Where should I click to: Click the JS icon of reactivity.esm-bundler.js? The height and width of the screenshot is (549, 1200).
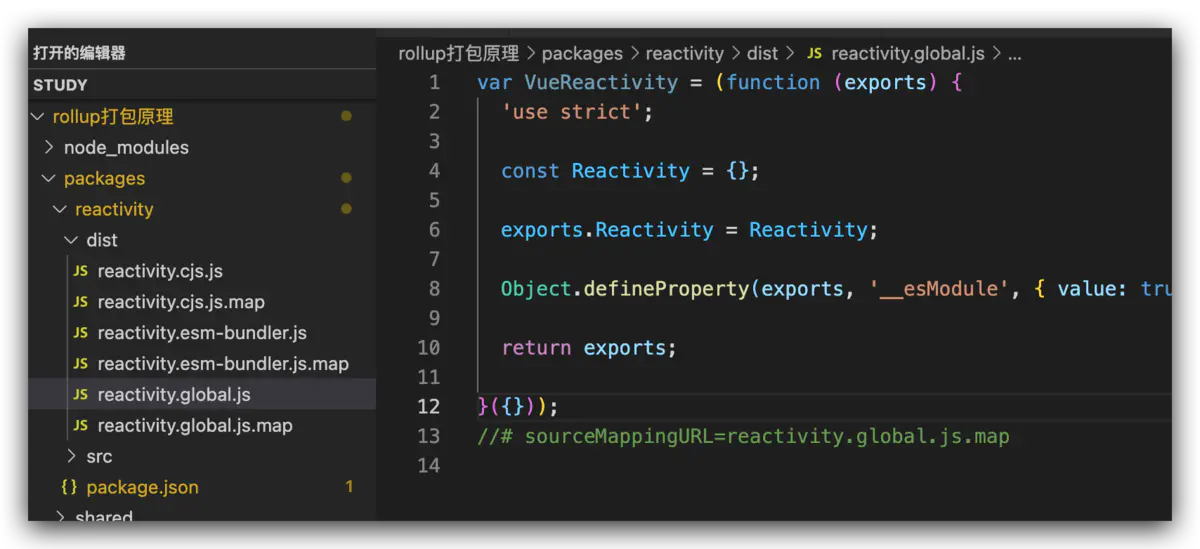click(80, 333)
